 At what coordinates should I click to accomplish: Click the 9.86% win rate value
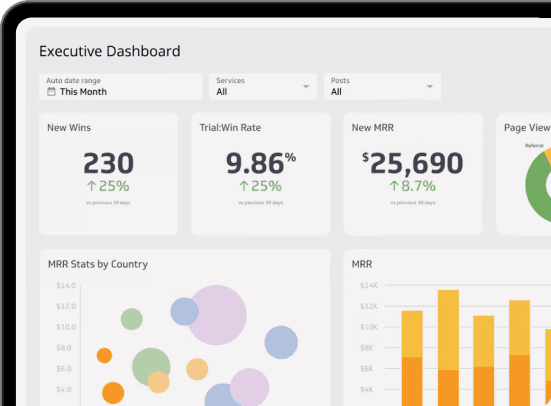(261, 163)
